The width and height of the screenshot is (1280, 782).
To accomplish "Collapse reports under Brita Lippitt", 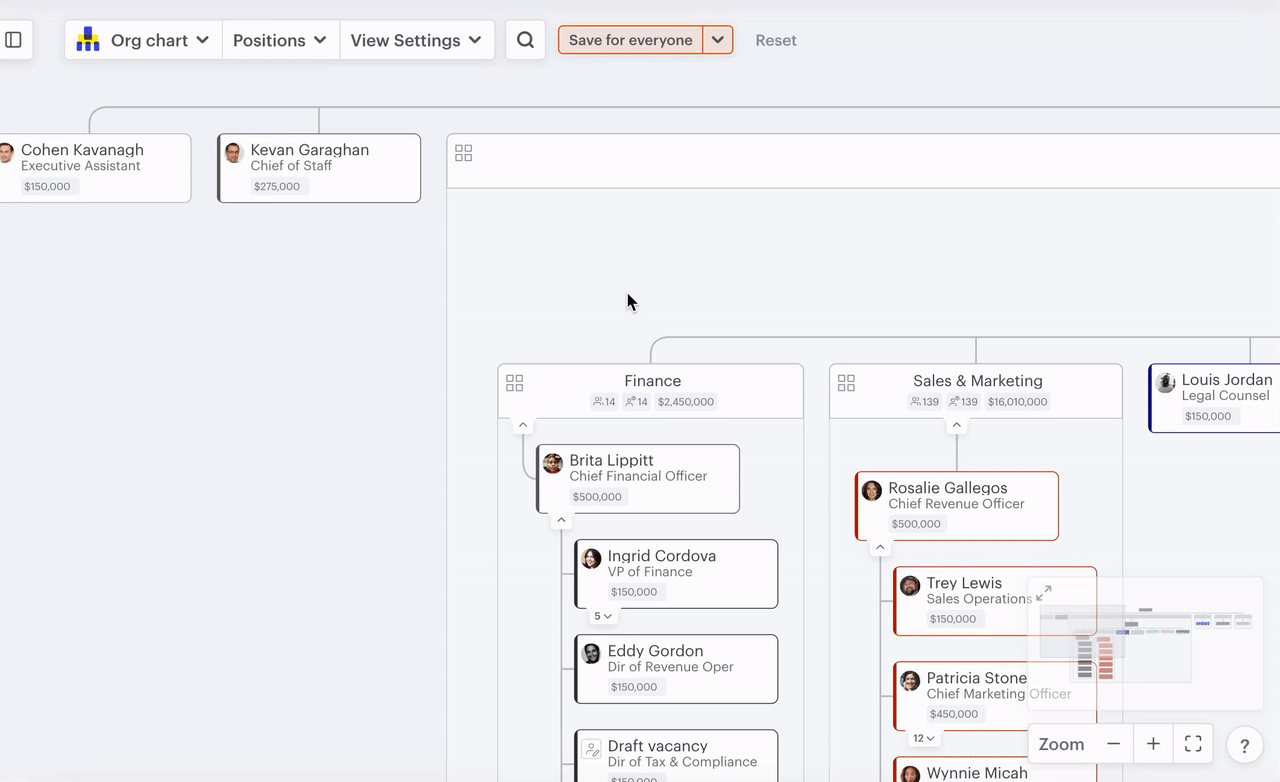I will [561, 520].
